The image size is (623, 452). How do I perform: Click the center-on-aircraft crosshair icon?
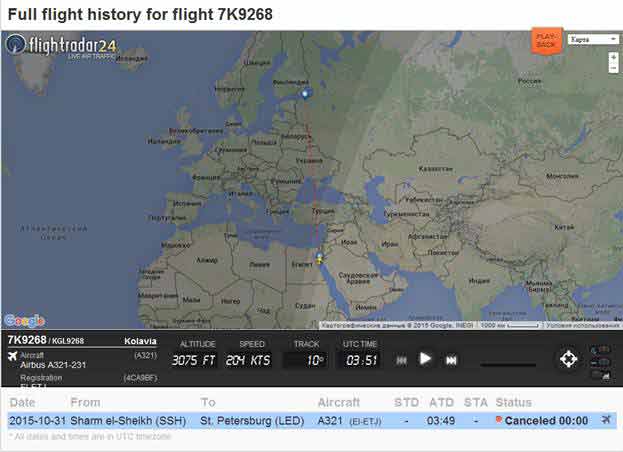tap(568, 359)
